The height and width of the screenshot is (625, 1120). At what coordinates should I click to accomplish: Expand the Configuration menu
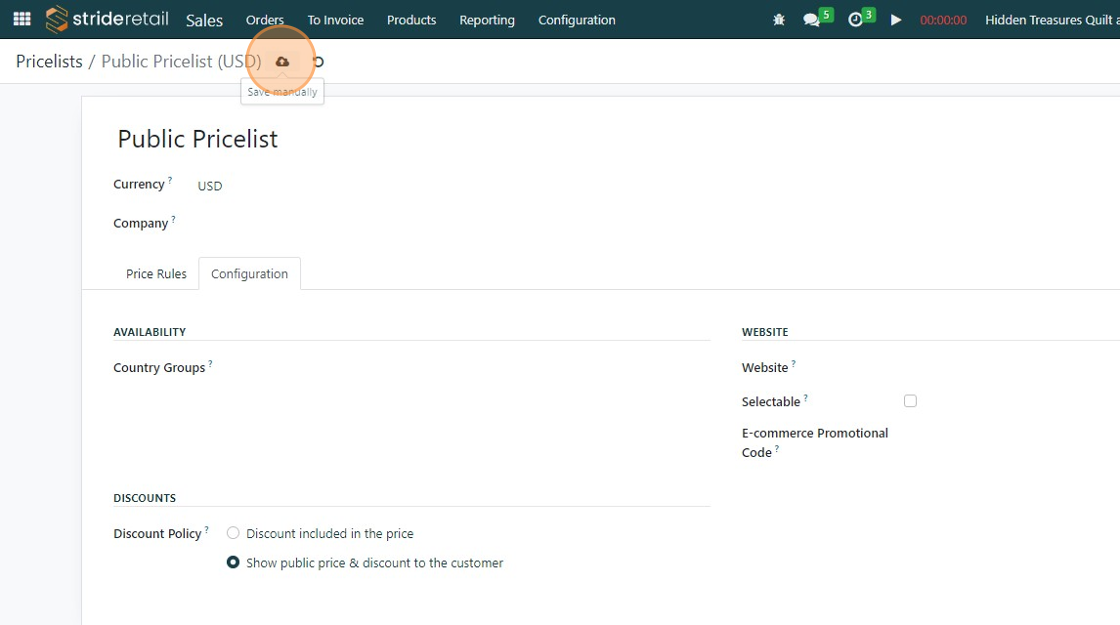(577, 20)
